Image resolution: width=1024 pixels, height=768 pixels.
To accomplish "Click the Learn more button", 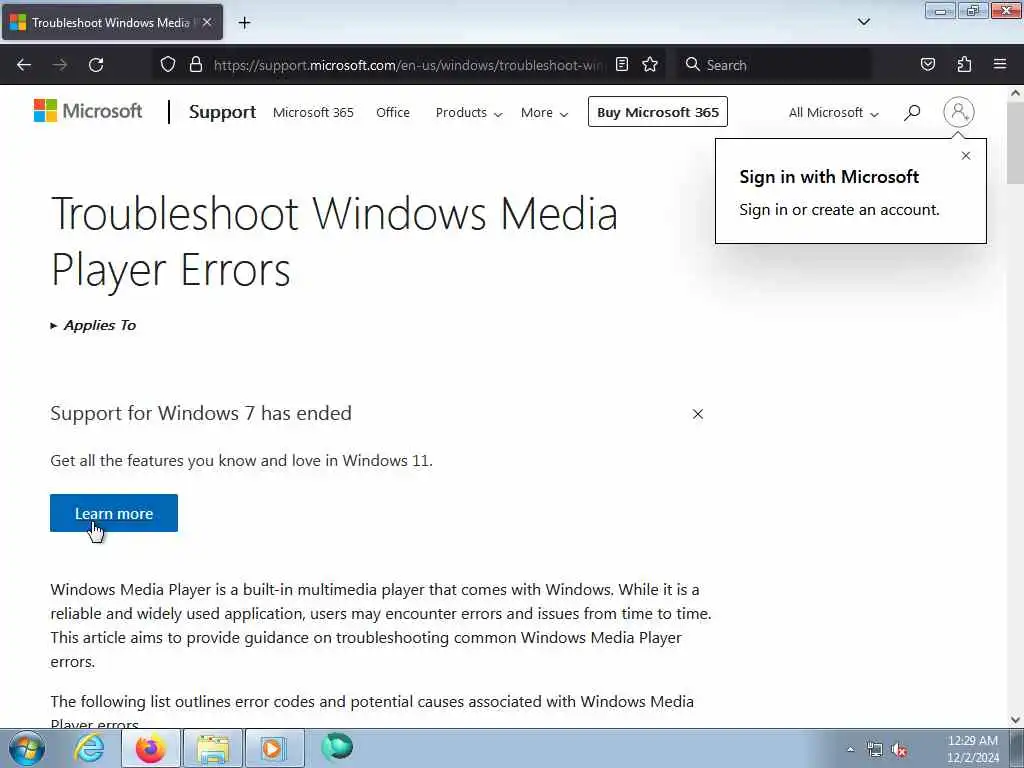I will click(x=114, y=513).
